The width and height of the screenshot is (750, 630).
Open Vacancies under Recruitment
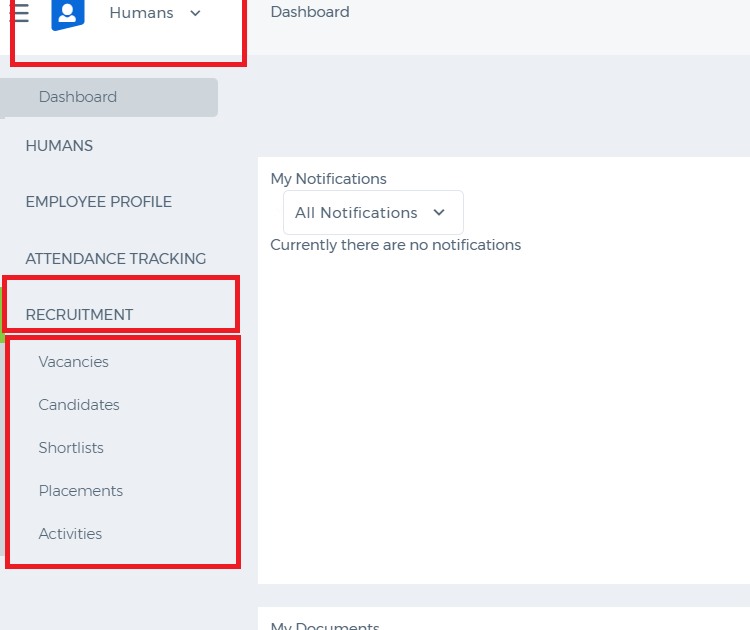point(74,362)
